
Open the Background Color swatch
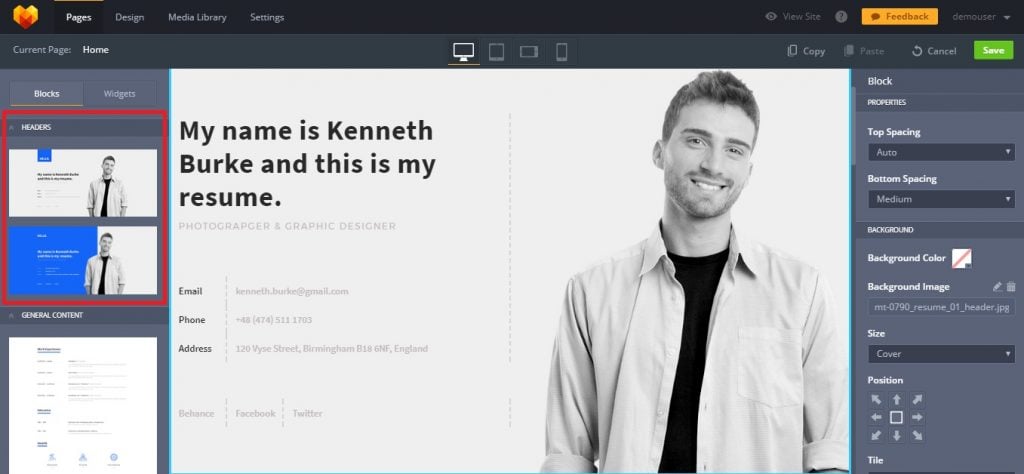point(962,258)
